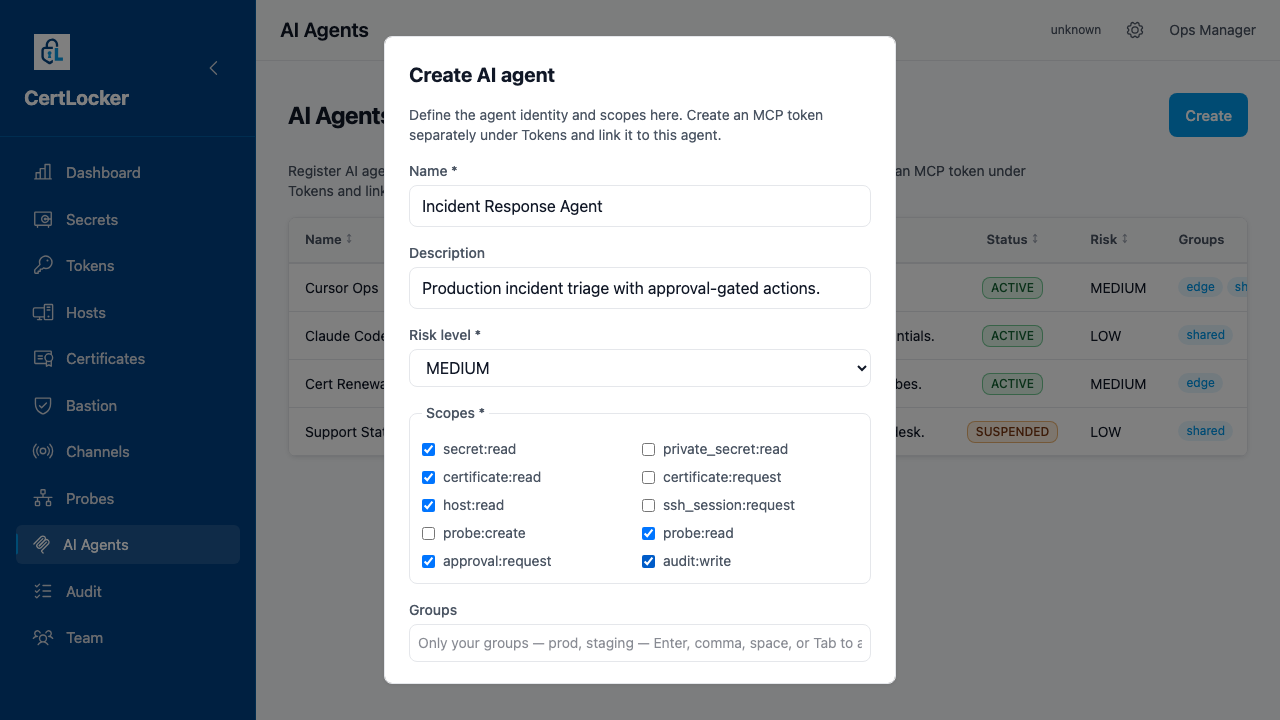Uncheck the host:read scope

point(429,505)
